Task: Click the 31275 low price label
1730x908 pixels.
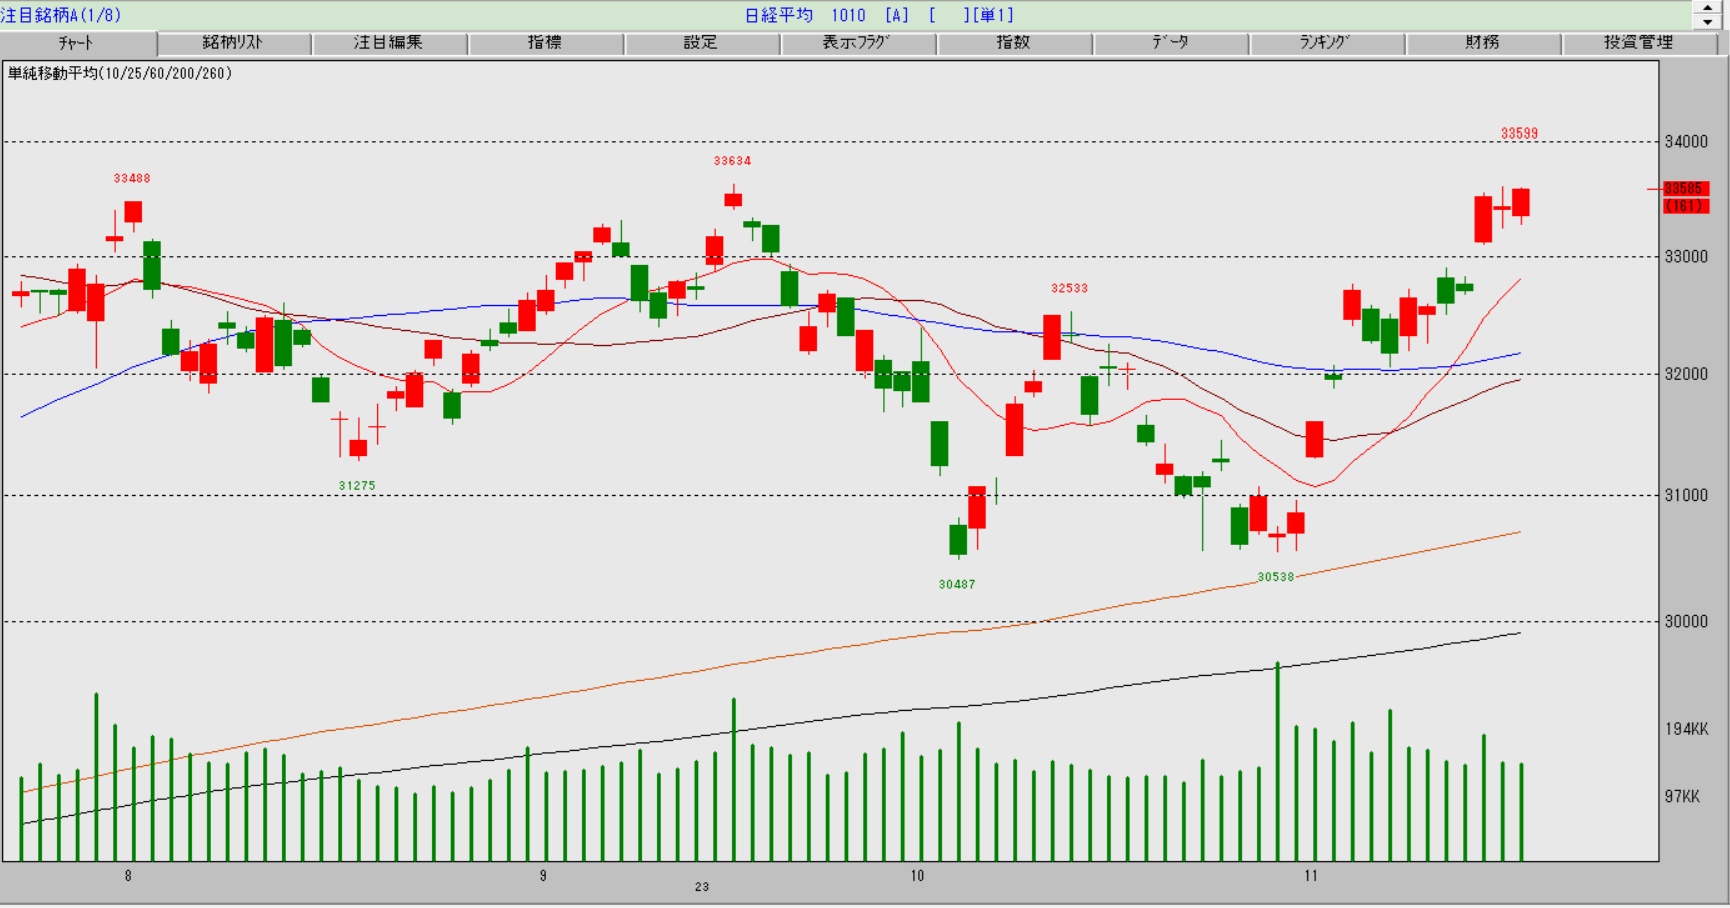Action: [357, 486]
